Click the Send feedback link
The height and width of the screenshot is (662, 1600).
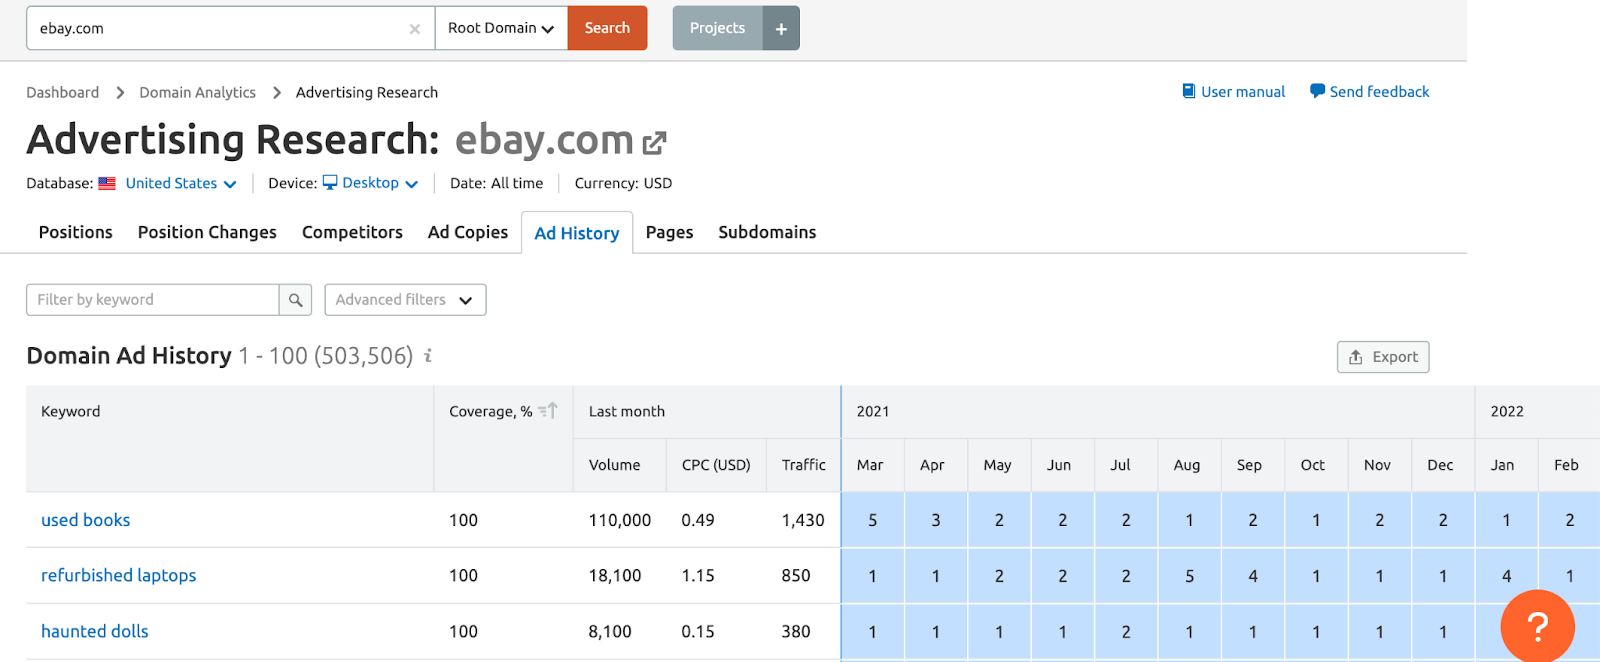point(1369,92)
